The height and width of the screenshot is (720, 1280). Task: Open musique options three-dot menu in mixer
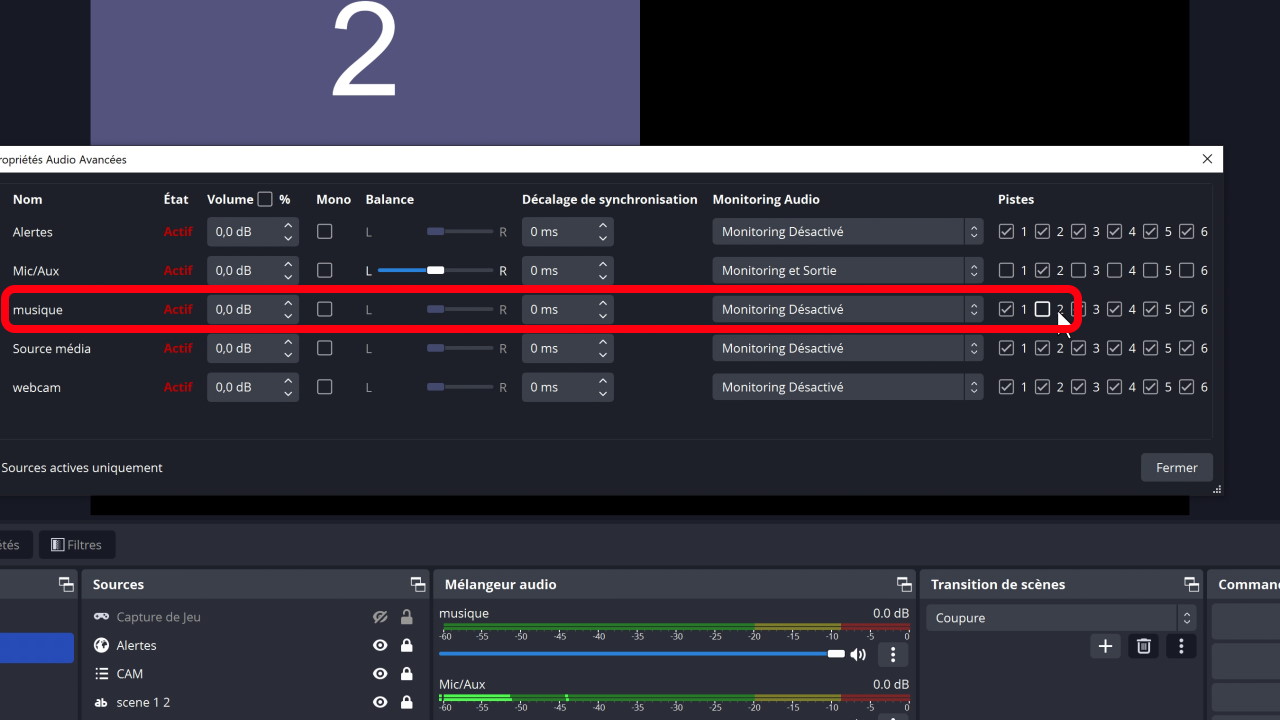(x=892, y=655)
